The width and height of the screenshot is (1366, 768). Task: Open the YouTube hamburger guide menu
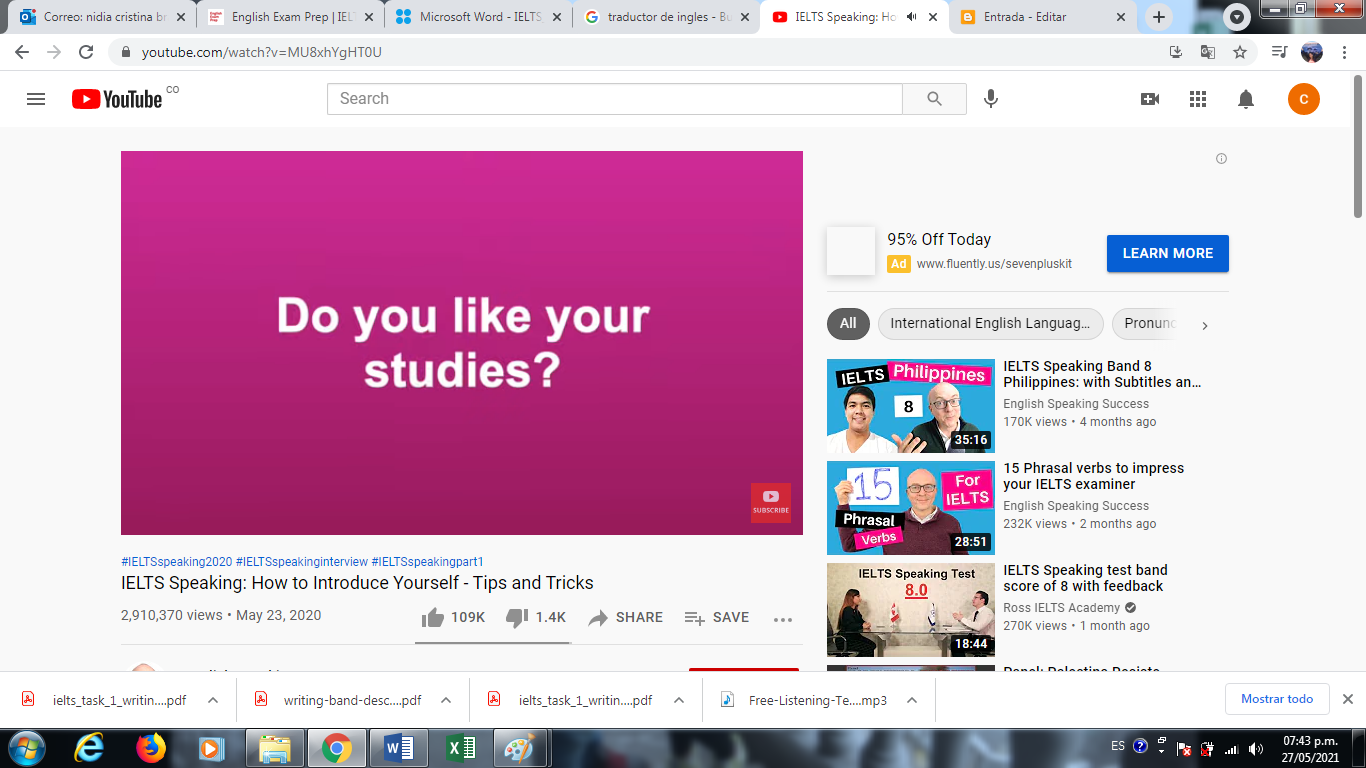[36, 99]
